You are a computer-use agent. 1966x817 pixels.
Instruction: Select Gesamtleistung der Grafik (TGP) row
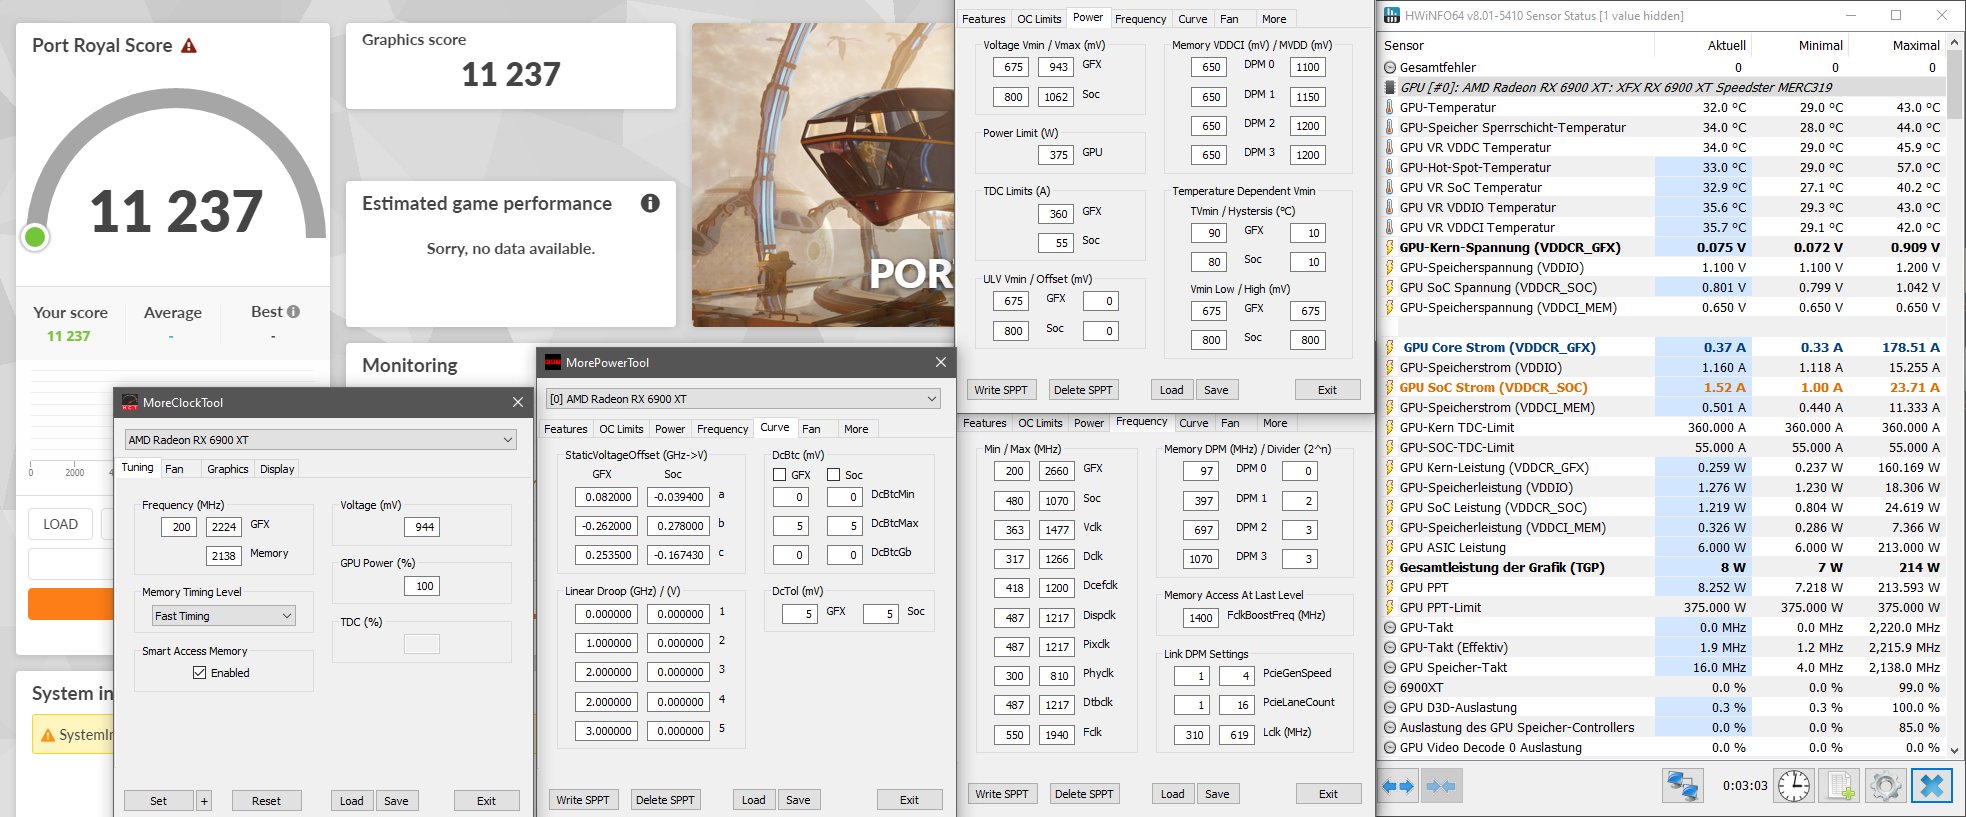[x=1664, y=567]
